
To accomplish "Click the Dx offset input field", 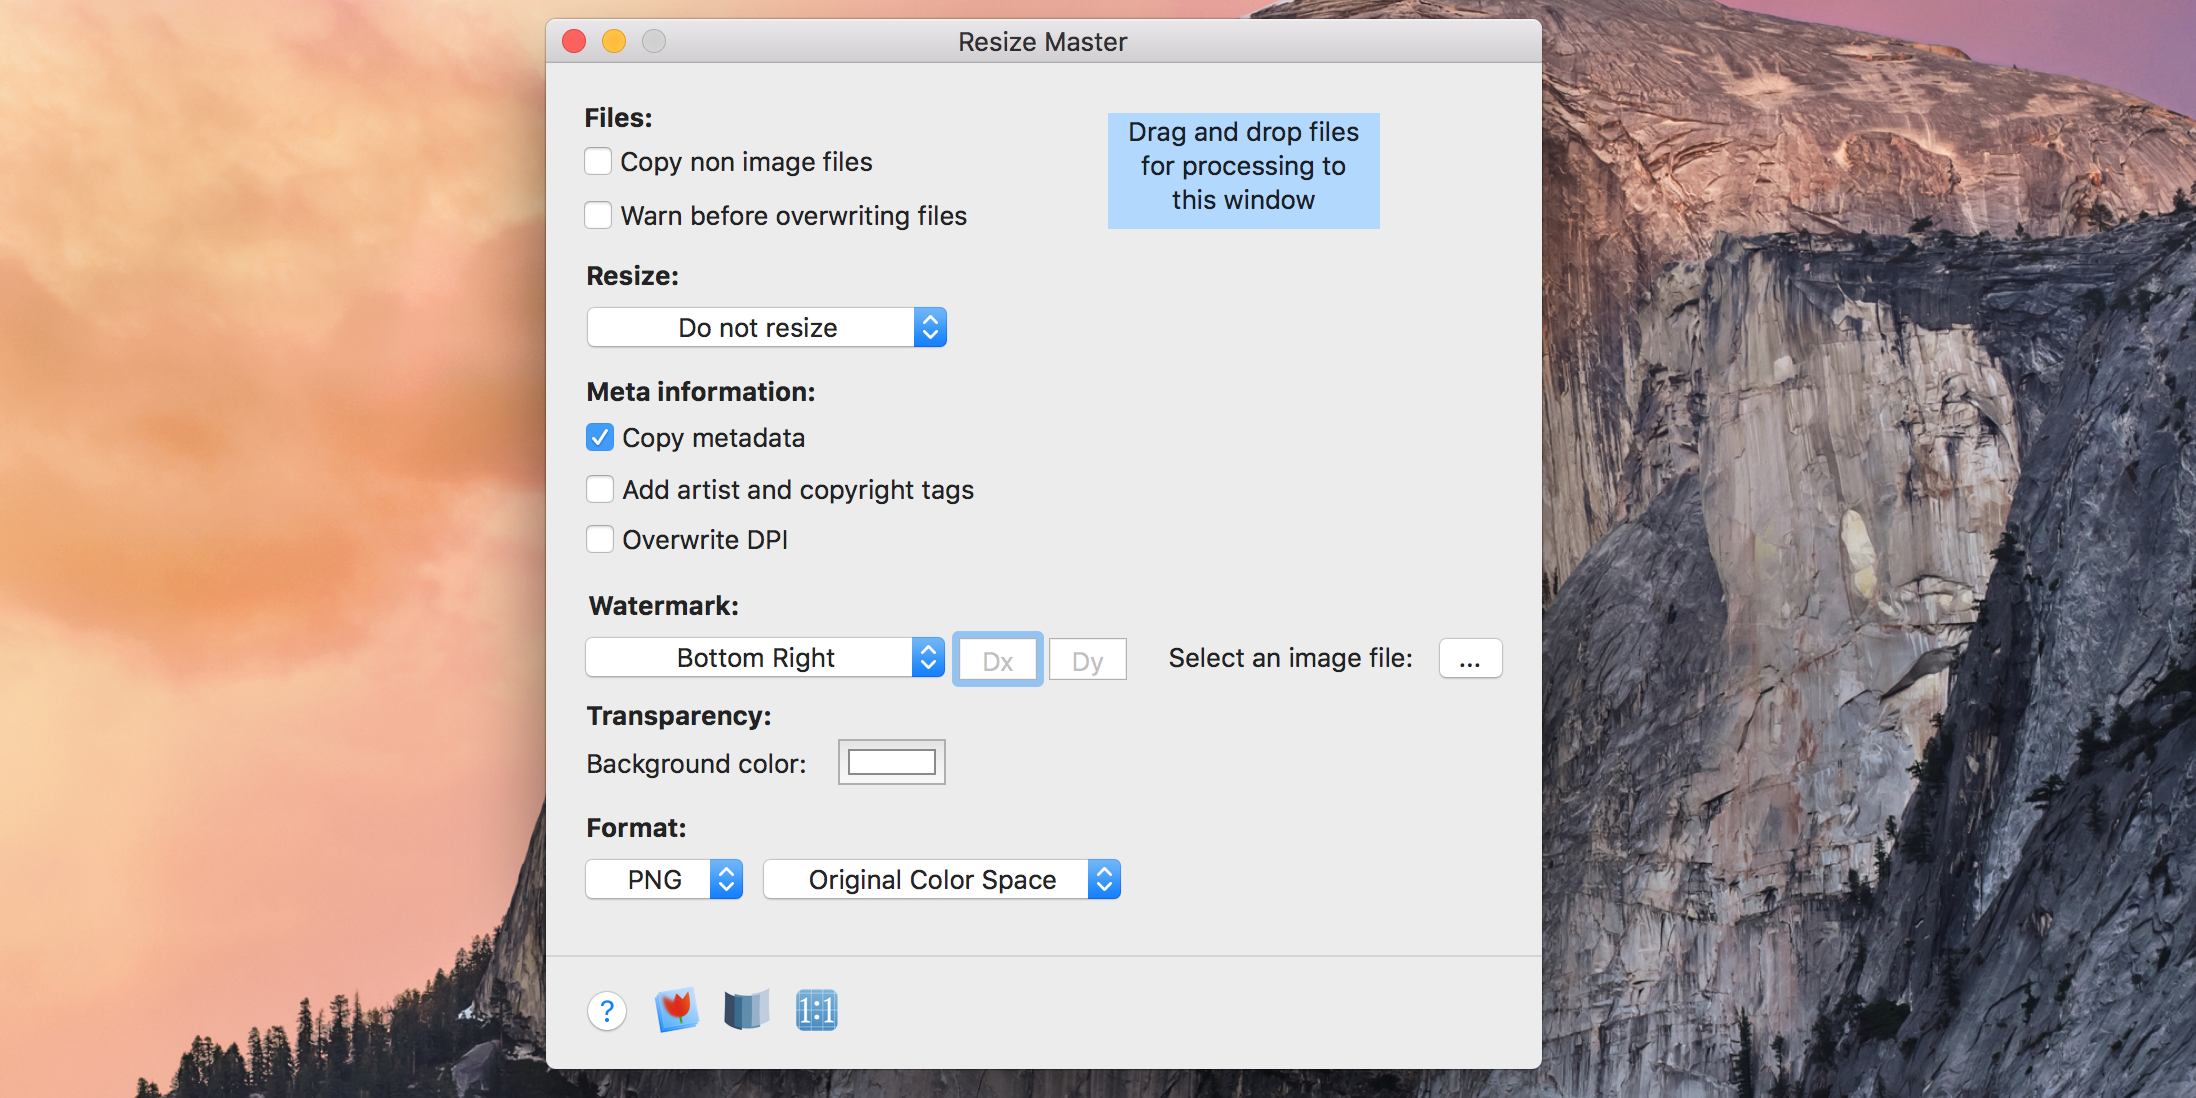I will point(998,660).
